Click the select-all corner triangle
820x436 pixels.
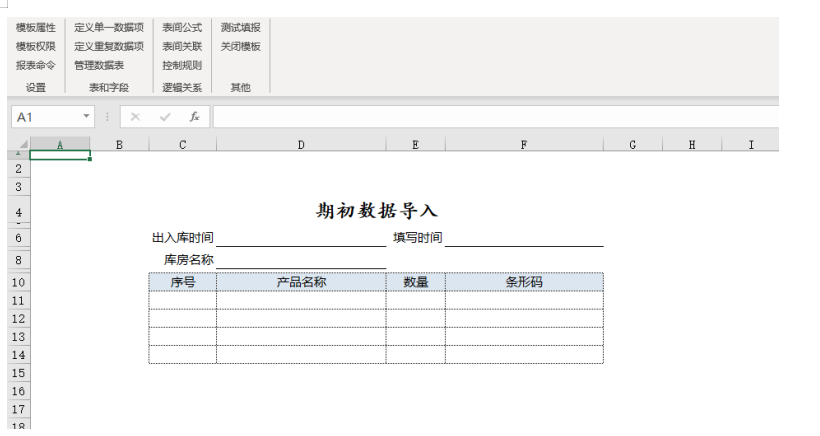coord(20,145)
